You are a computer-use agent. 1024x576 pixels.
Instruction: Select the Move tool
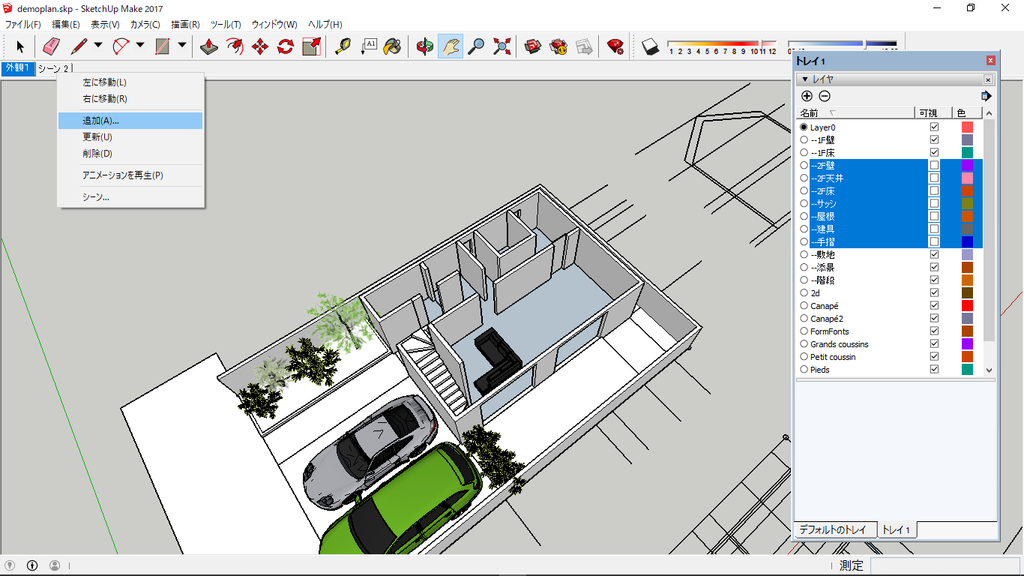tap(260, 46)
